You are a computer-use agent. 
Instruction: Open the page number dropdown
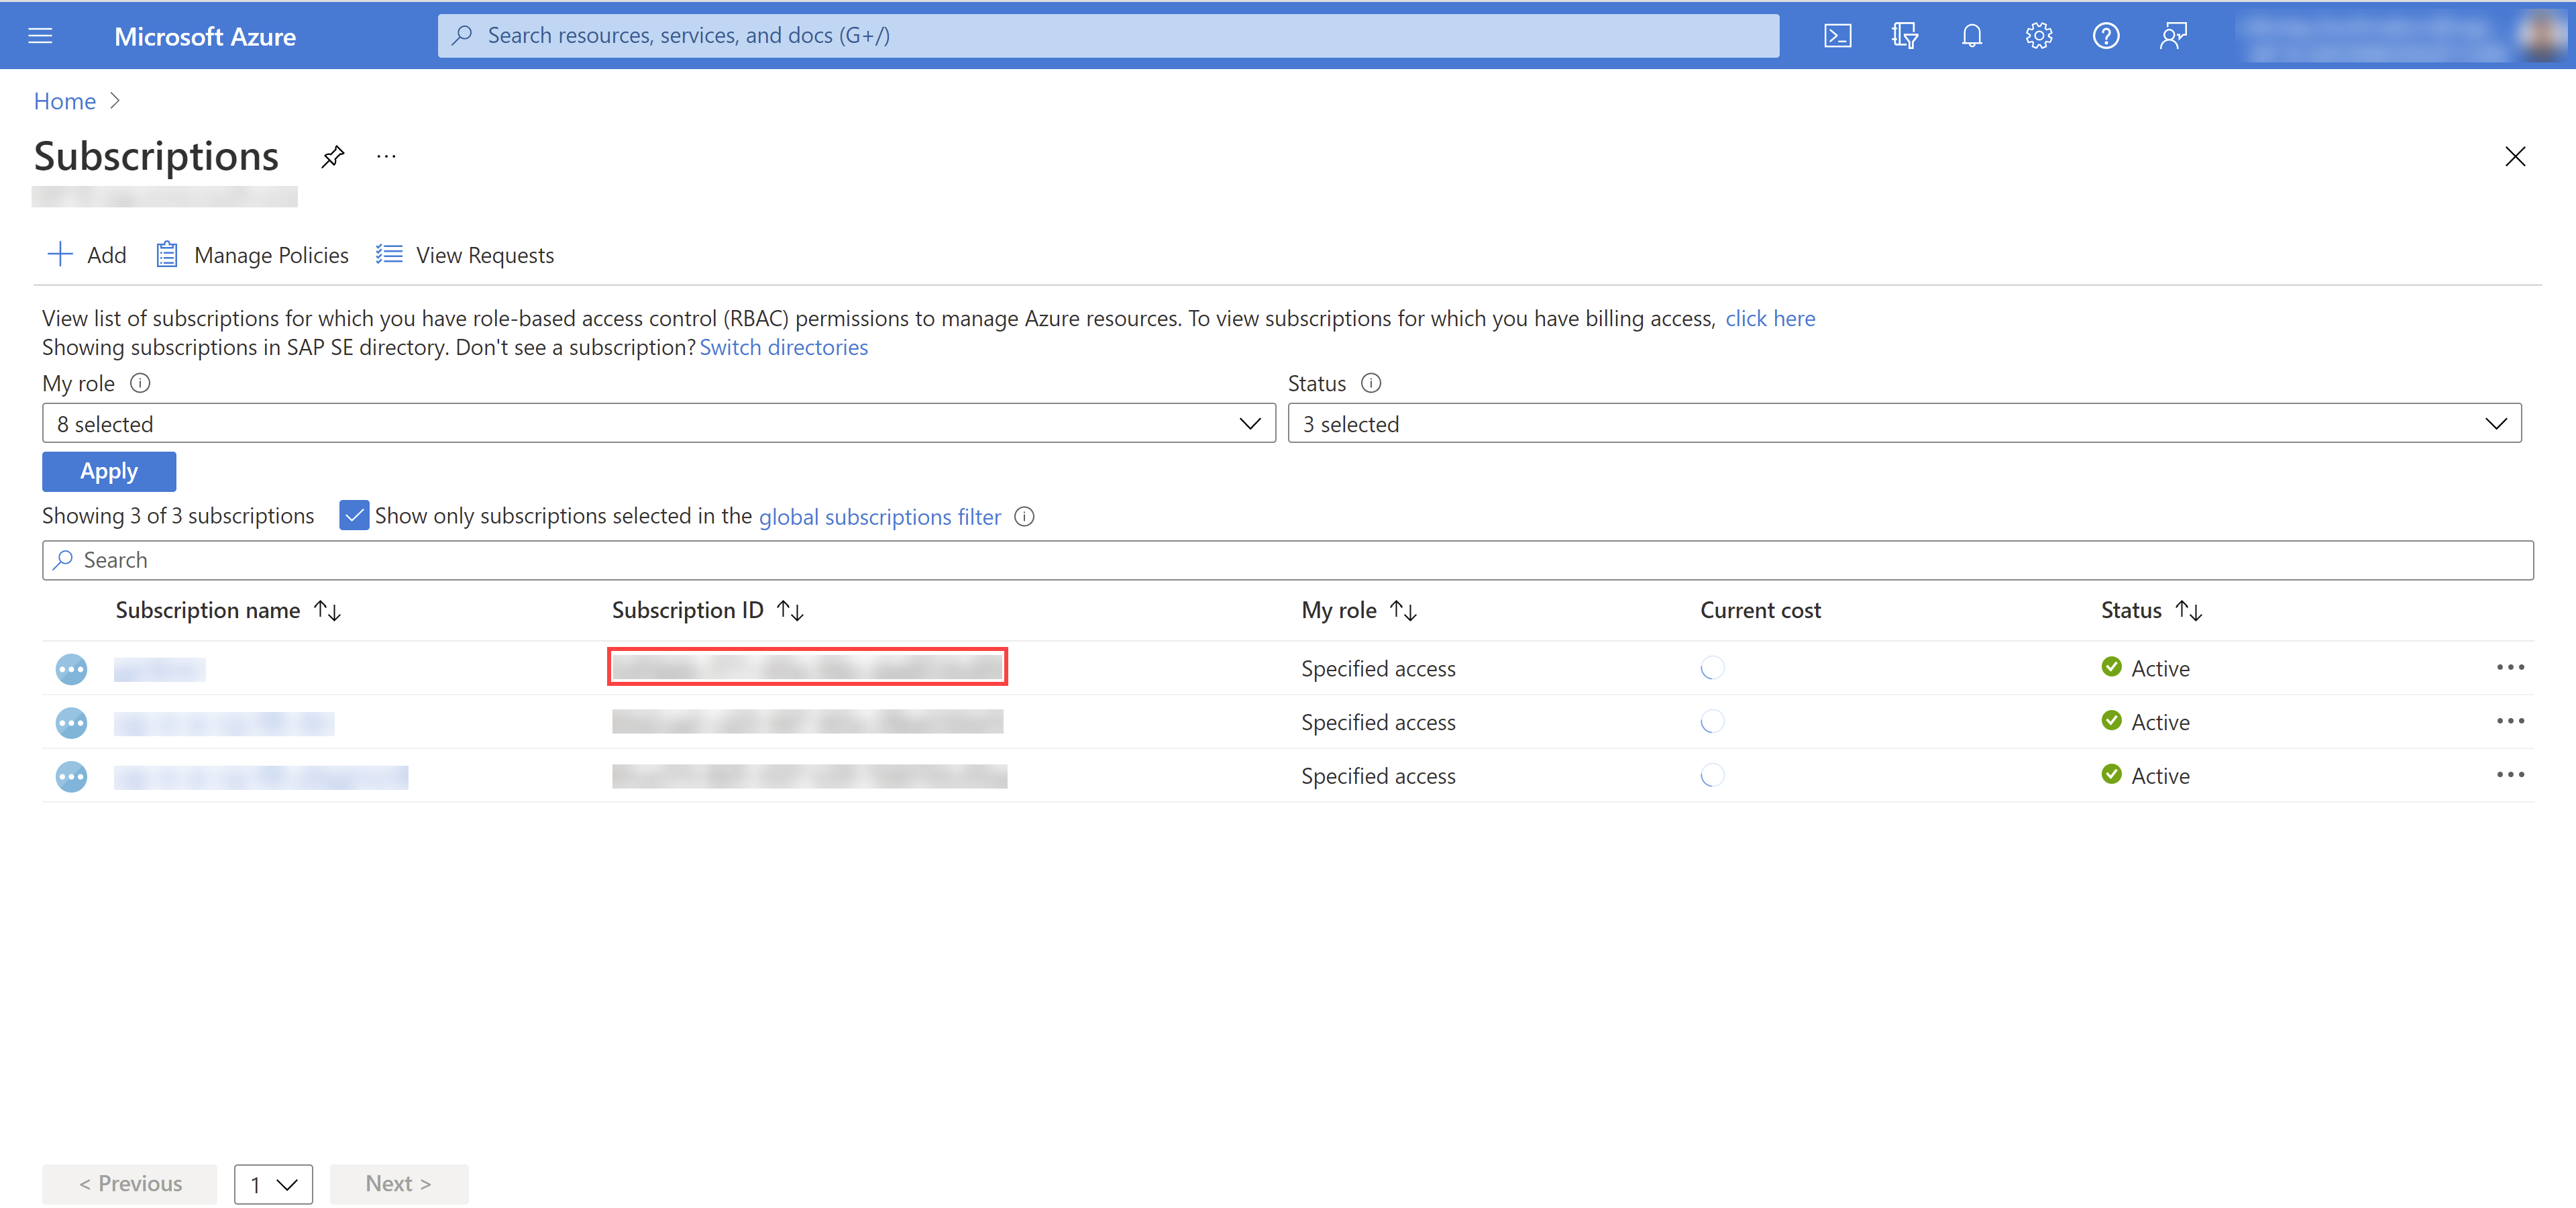tap(273, 1184)
